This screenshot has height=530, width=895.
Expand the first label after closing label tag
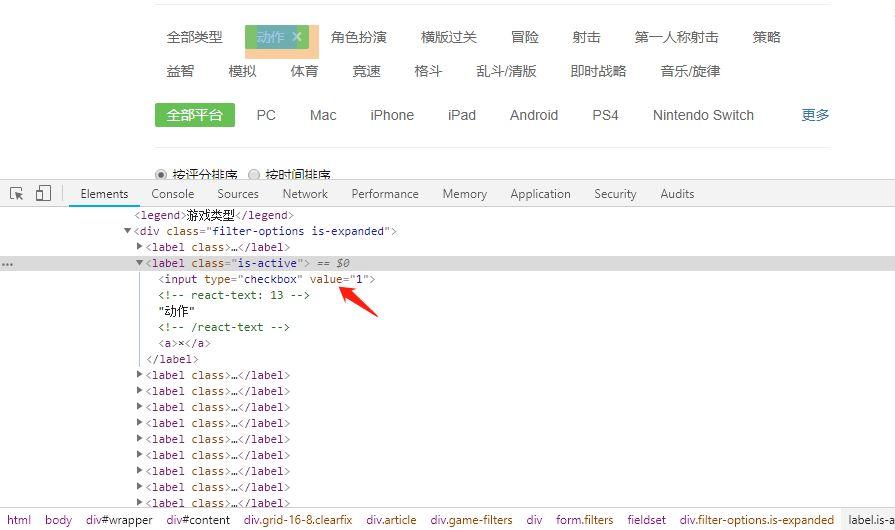point(139,374)
